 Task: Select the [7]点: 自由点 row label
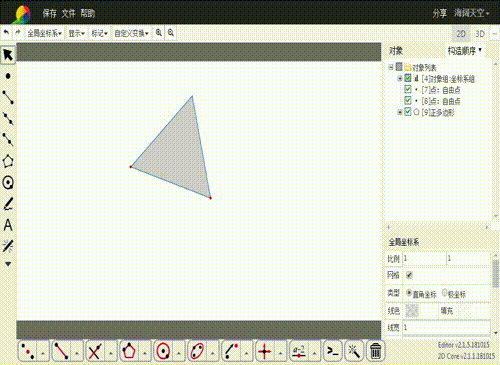441,90
